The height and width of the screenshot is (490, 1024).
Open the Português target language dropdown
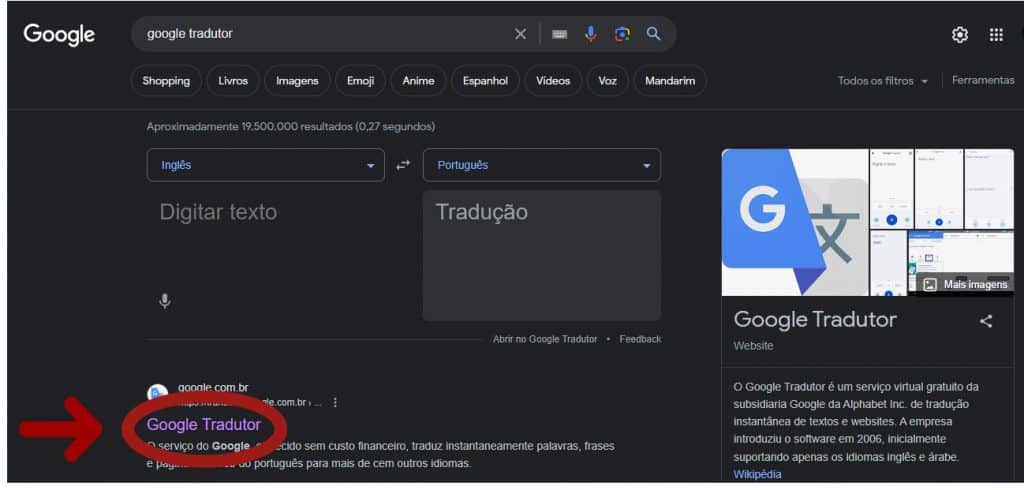[x=541, y=165]
